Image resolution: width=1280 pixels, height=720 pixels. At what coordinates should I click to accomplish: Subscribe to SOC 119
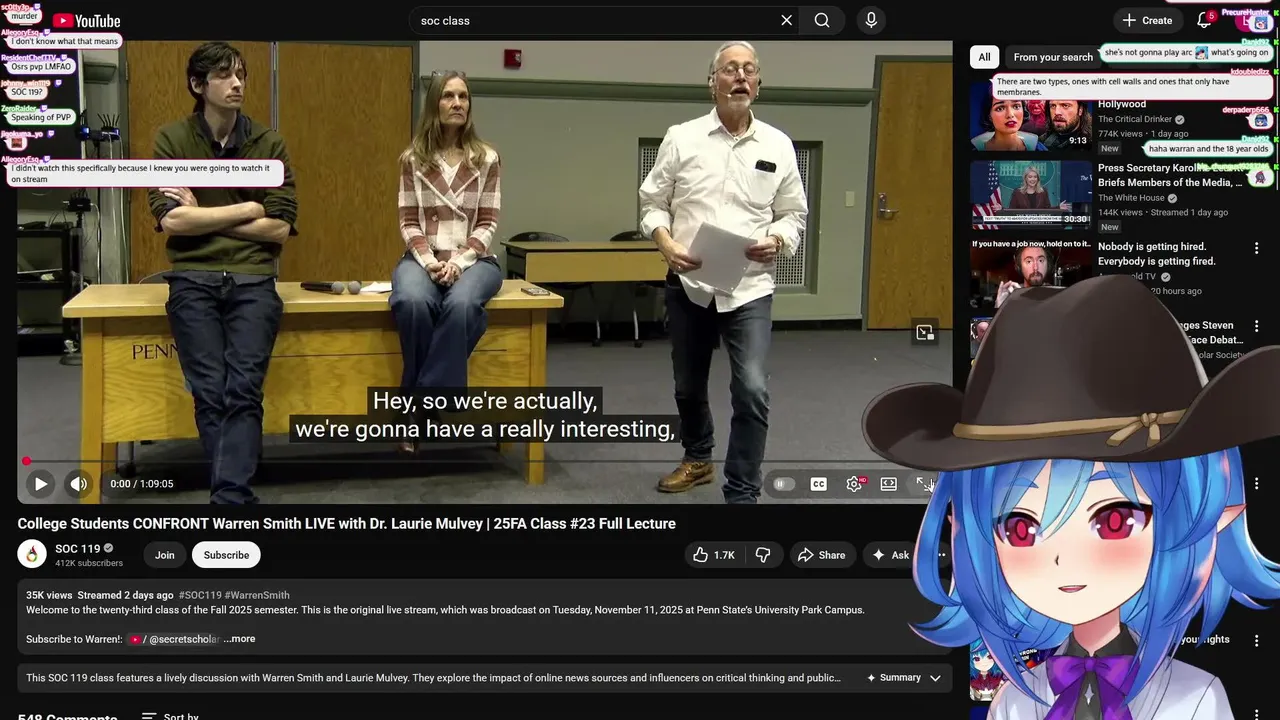click(226, 555)
